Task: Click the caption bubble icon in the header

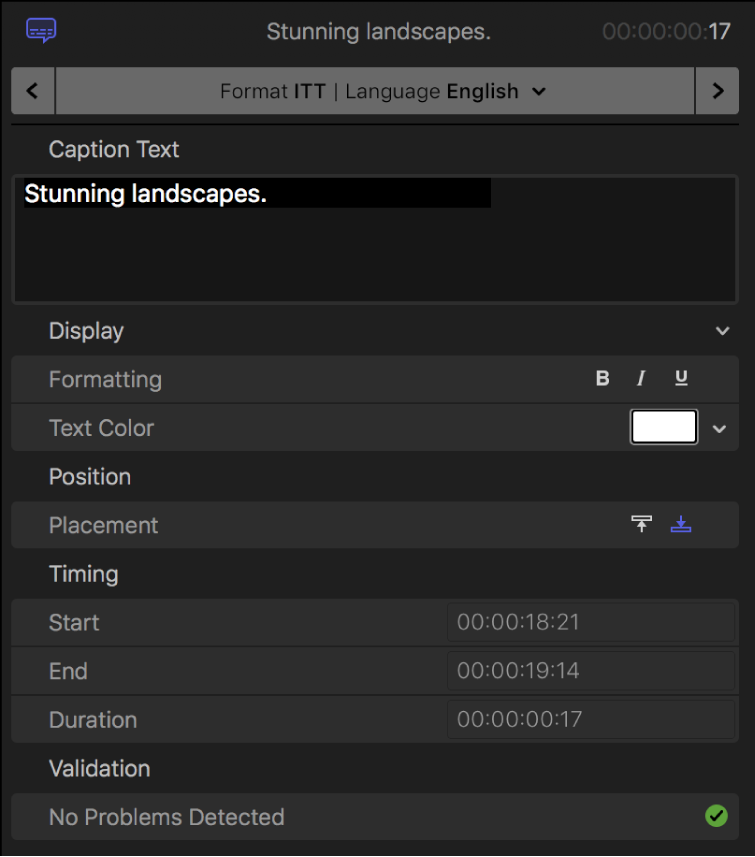Action: pos(41,30)
